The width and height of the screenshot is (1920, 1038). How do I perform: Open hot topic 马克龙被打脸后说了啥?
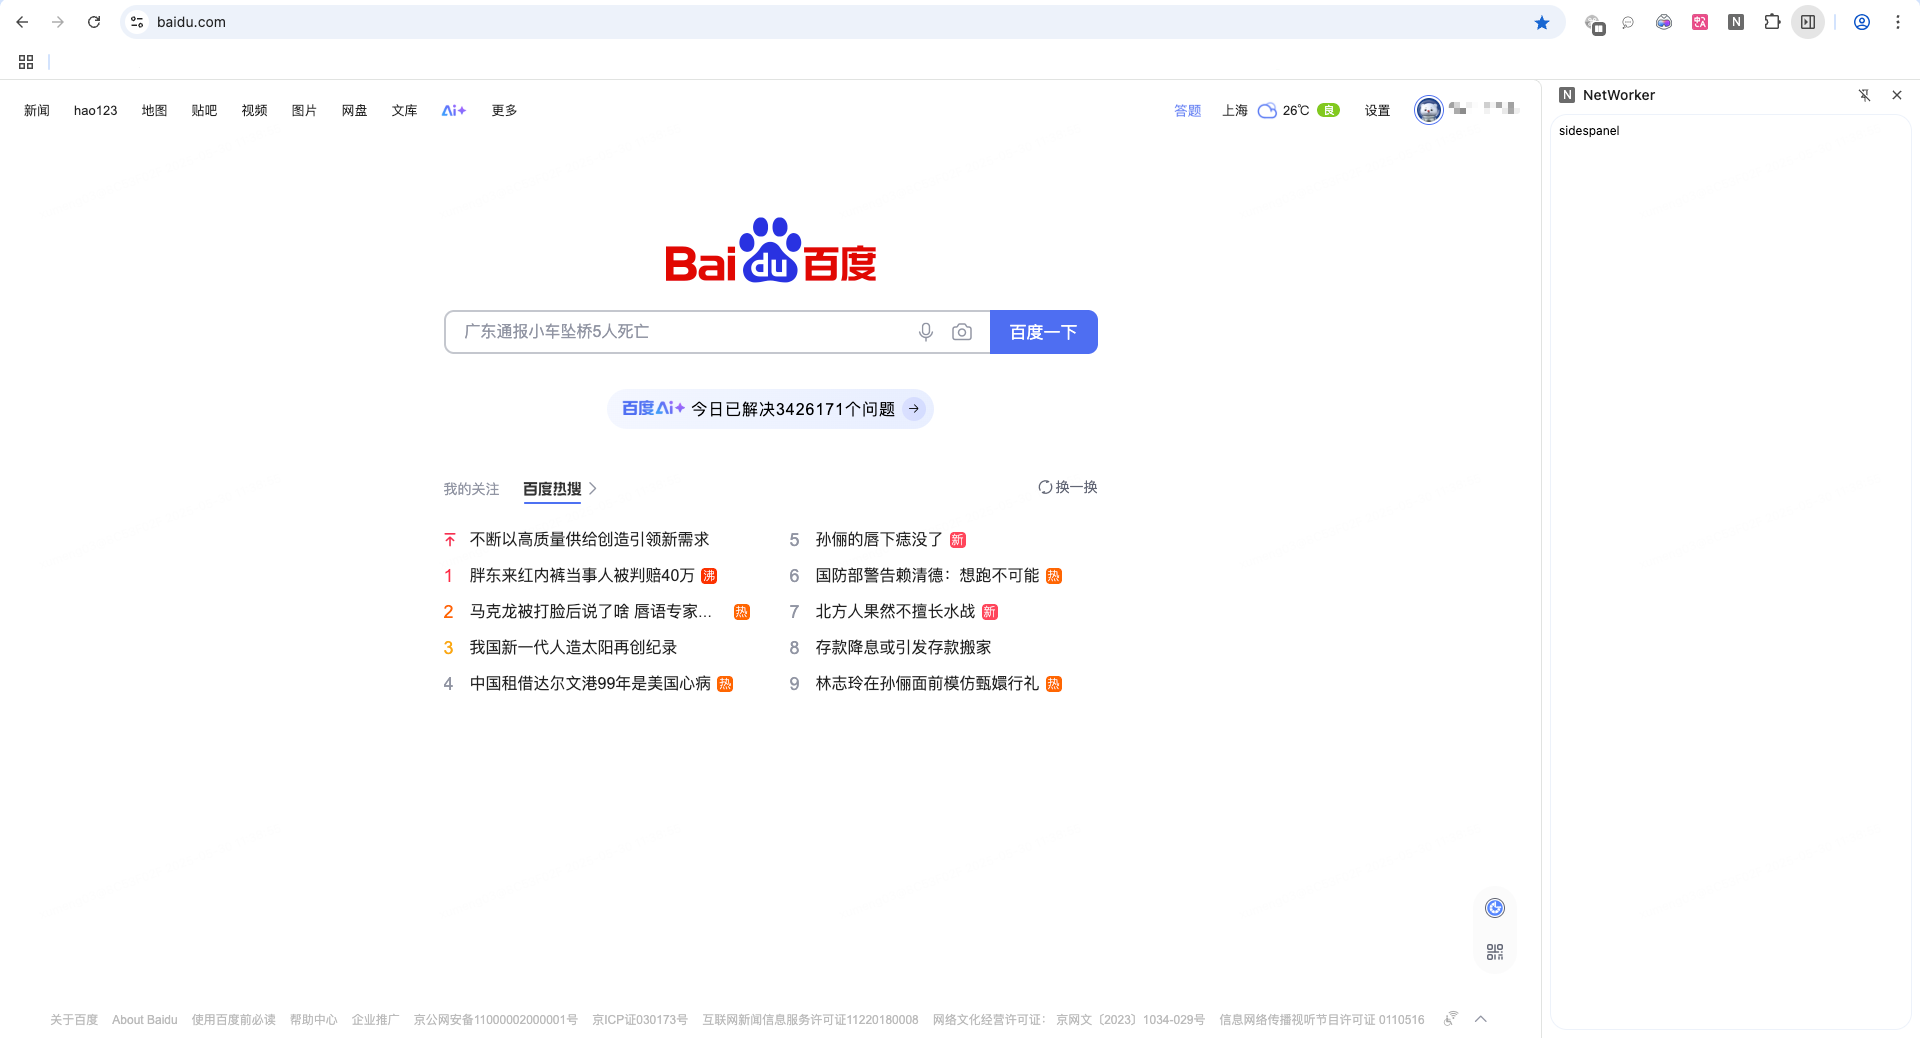(x=590, y=612)
